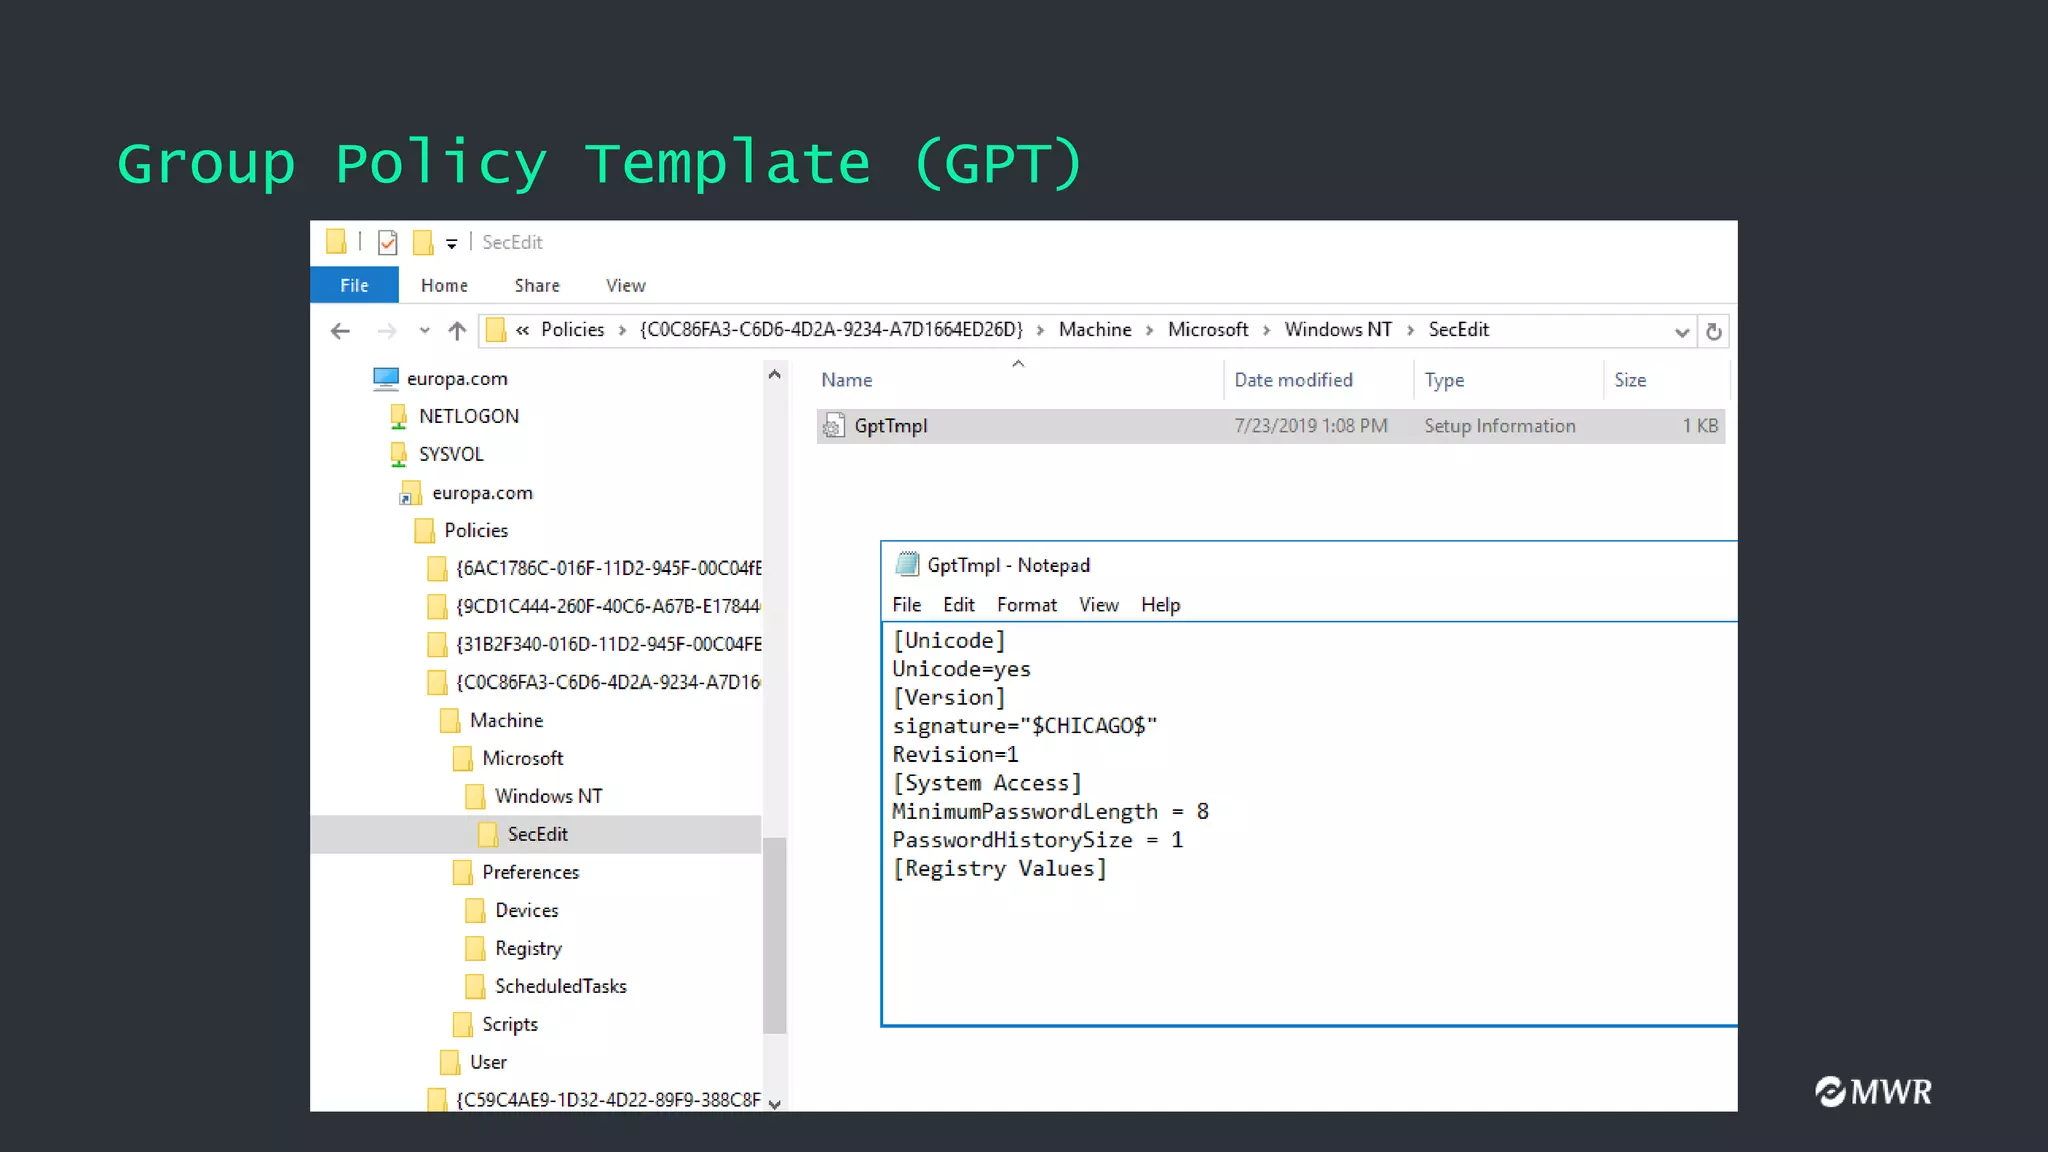Open the chevron after Policies in breadcrumb
This screenshot has width=2048, height=1152.
[x=622, y=331]
